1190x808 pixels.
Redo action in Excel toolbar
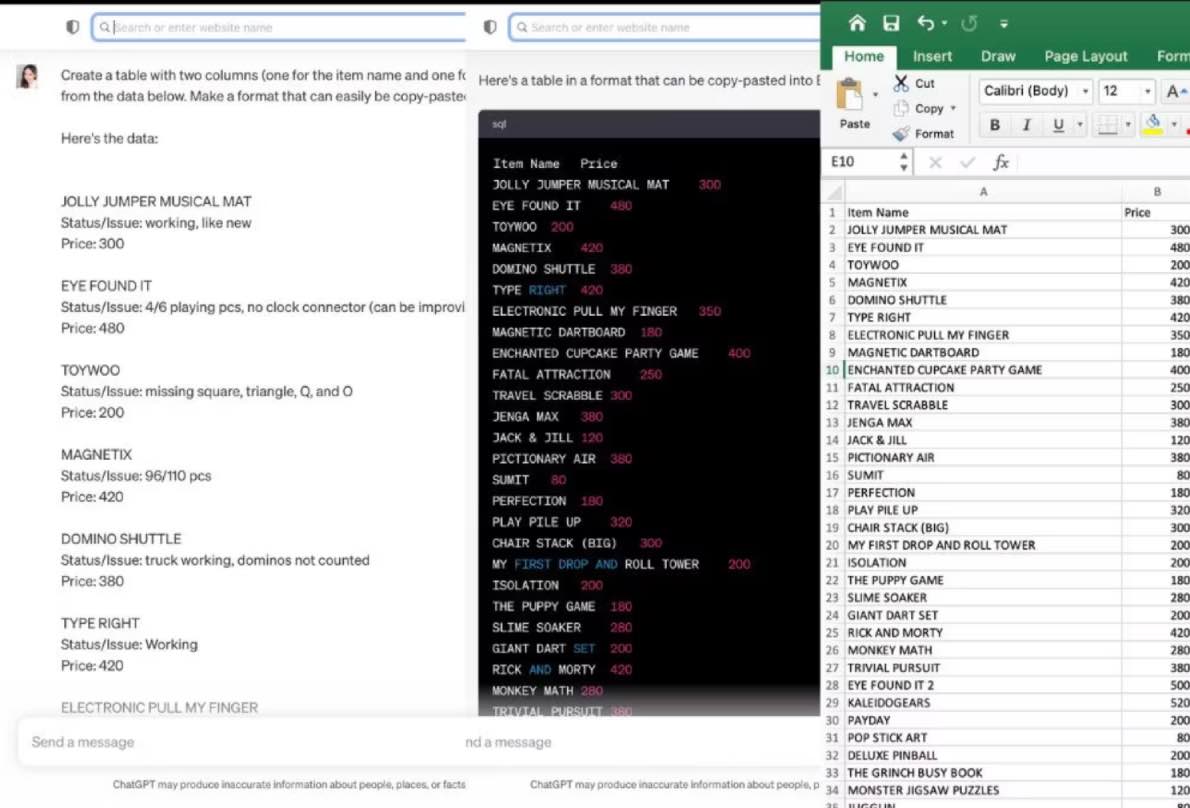point(969,24)
